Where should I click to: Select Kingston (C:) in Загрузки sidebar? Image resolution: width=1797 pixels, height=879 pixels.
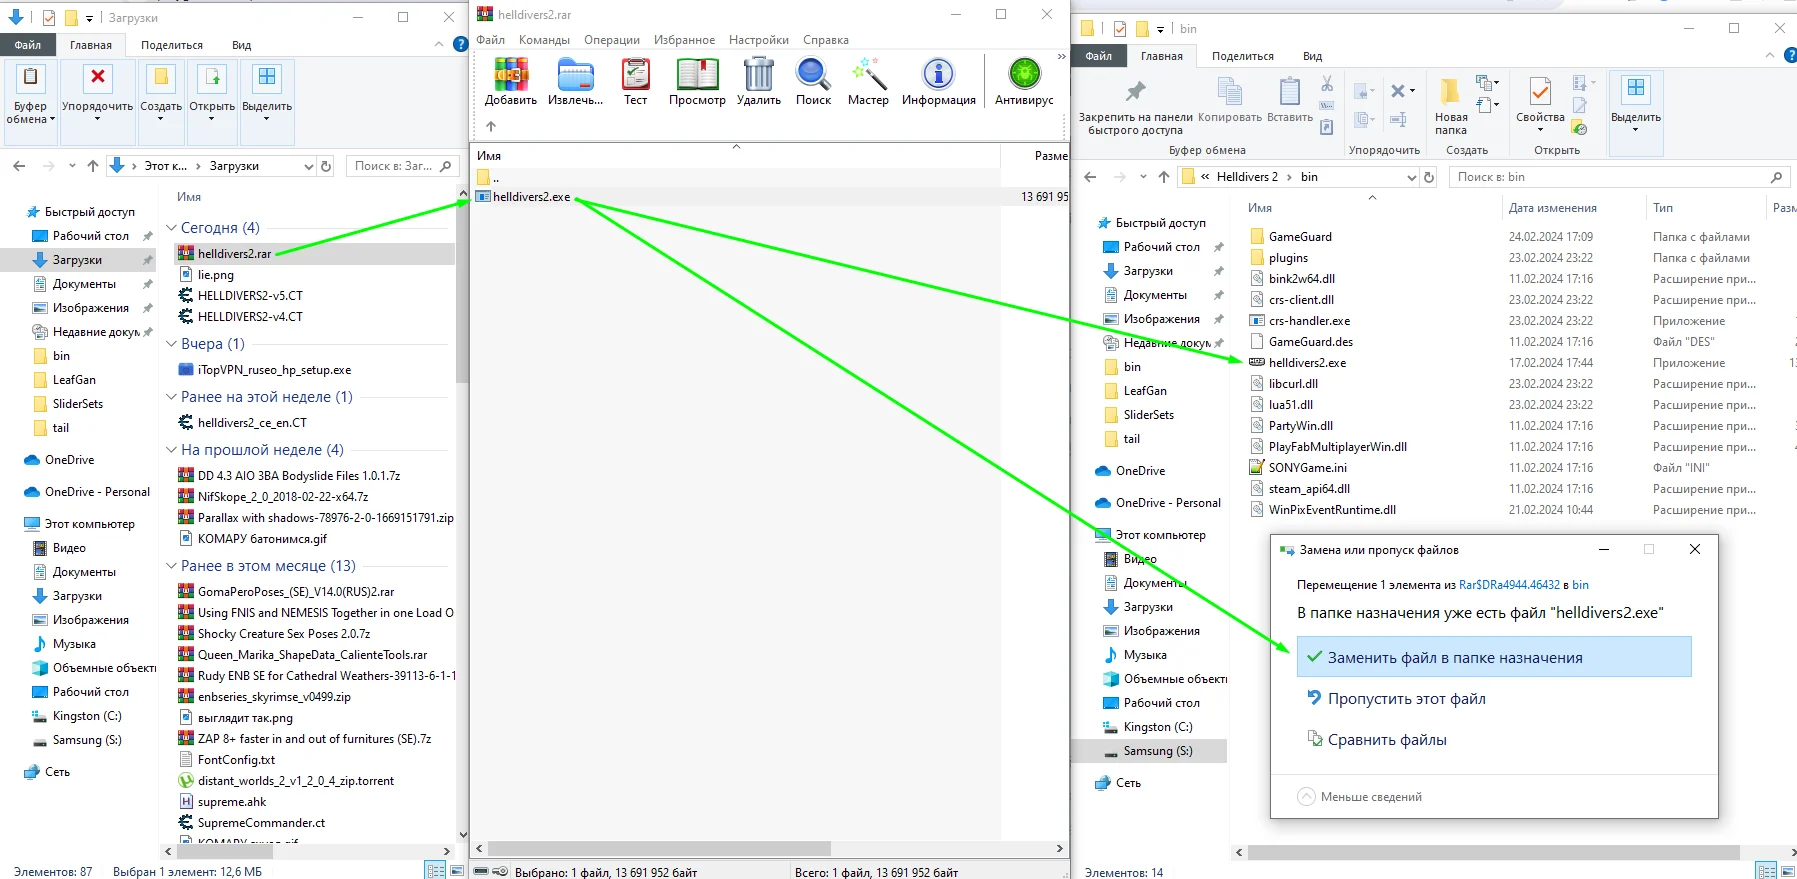tap(86, 716)
